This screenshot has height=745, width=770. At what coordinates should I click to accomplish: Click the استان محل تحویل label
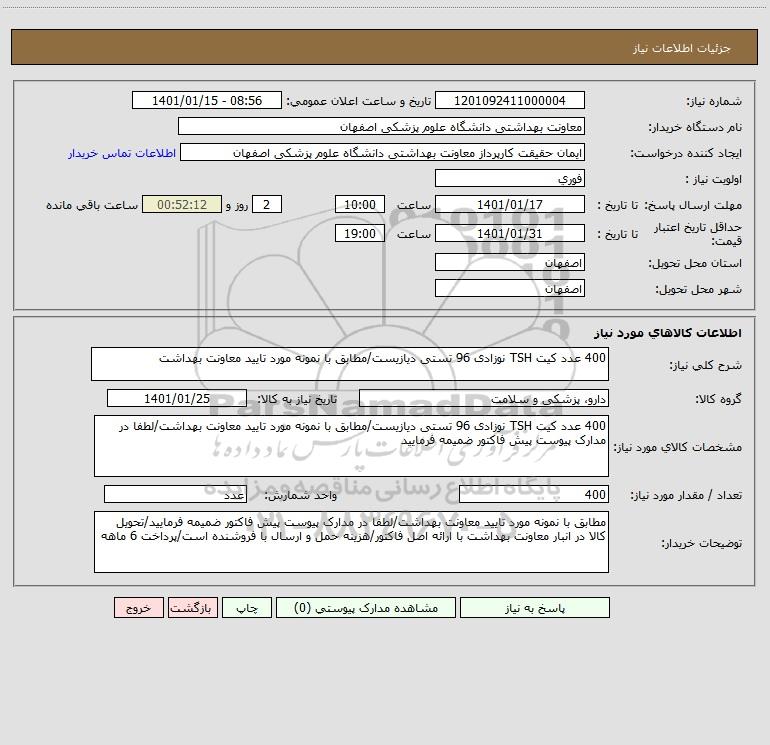pyautogui.click(x=695, y=264)
